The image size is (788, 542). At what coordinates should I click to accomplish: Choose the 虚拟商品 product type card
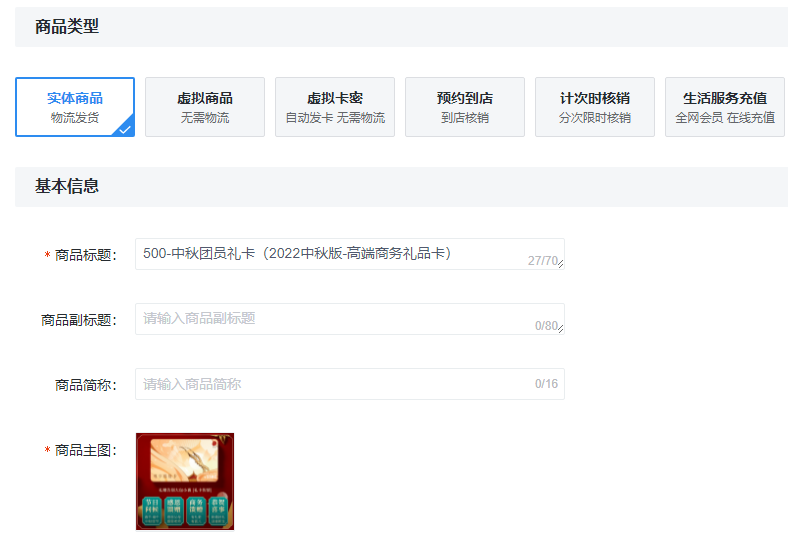[x=205, y=107]
